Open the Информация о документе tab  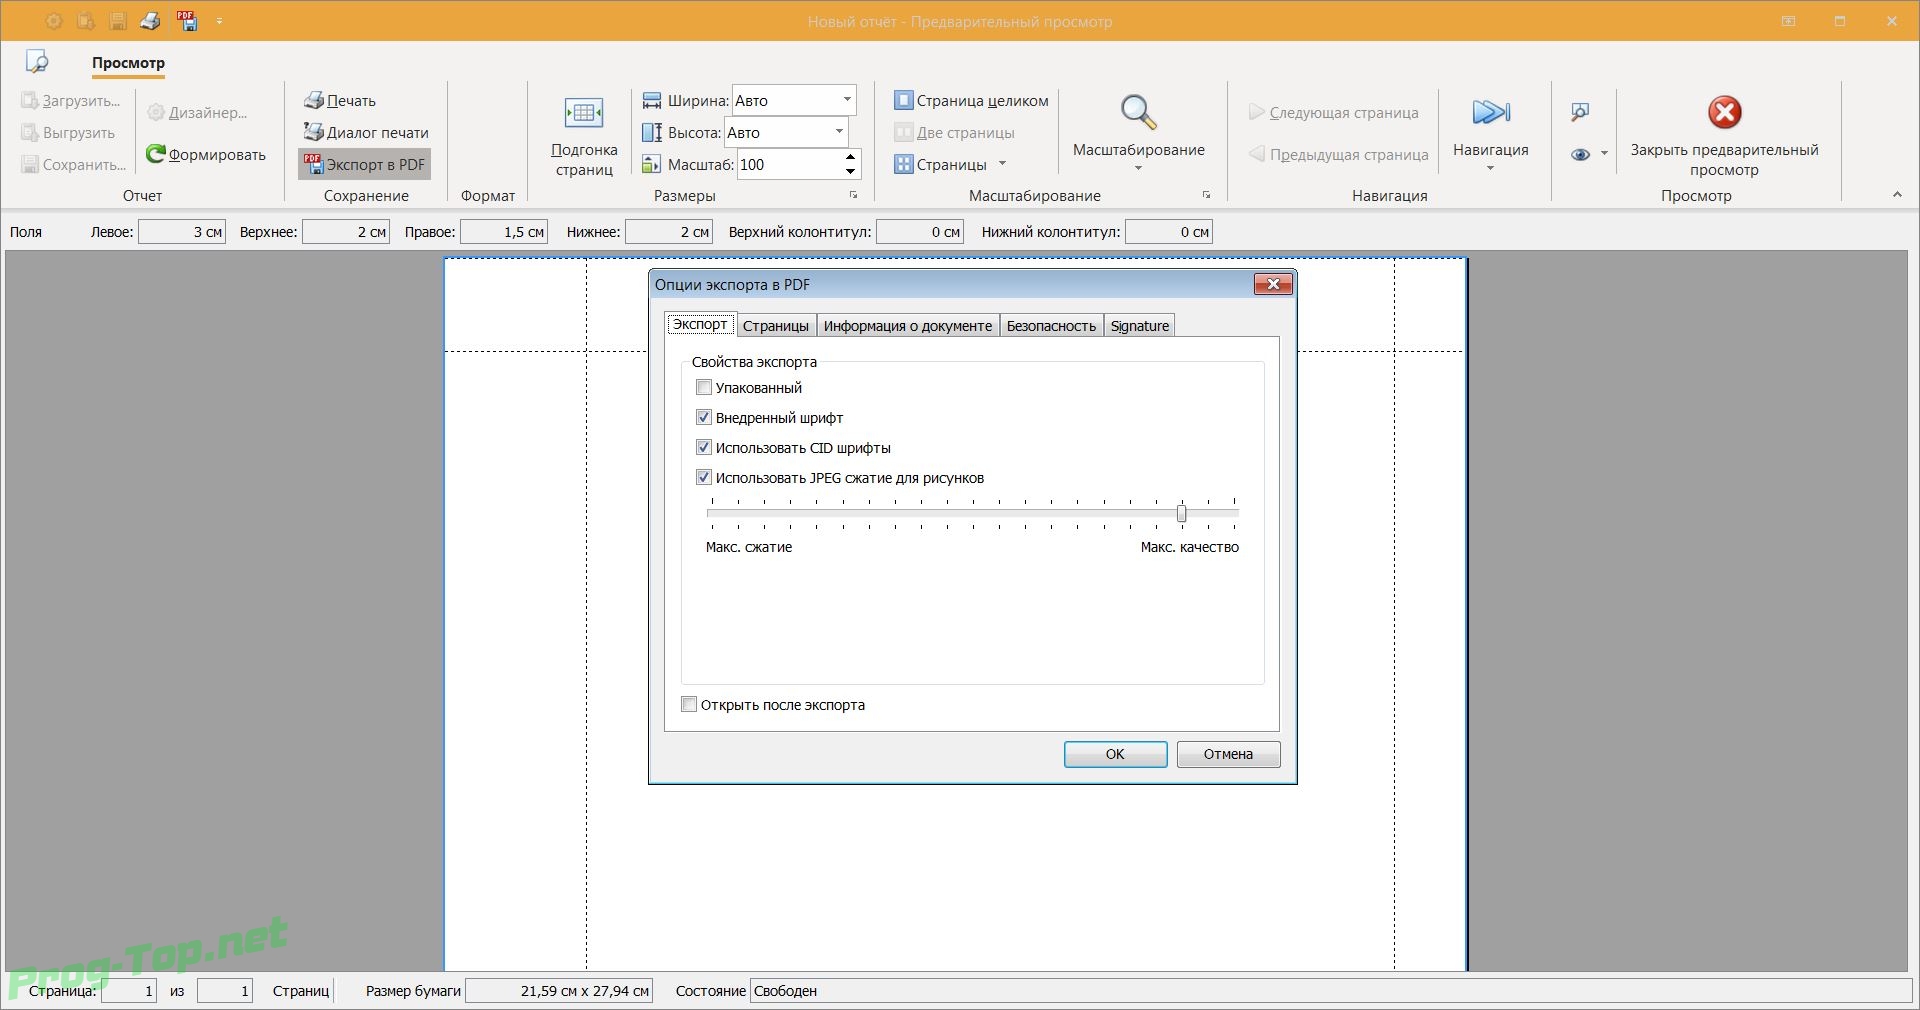[908, 326]
